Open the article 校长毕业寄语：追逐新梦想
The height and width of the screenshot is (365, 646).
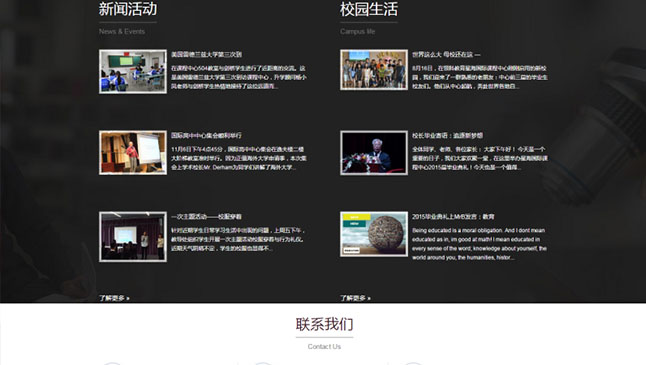447,136
